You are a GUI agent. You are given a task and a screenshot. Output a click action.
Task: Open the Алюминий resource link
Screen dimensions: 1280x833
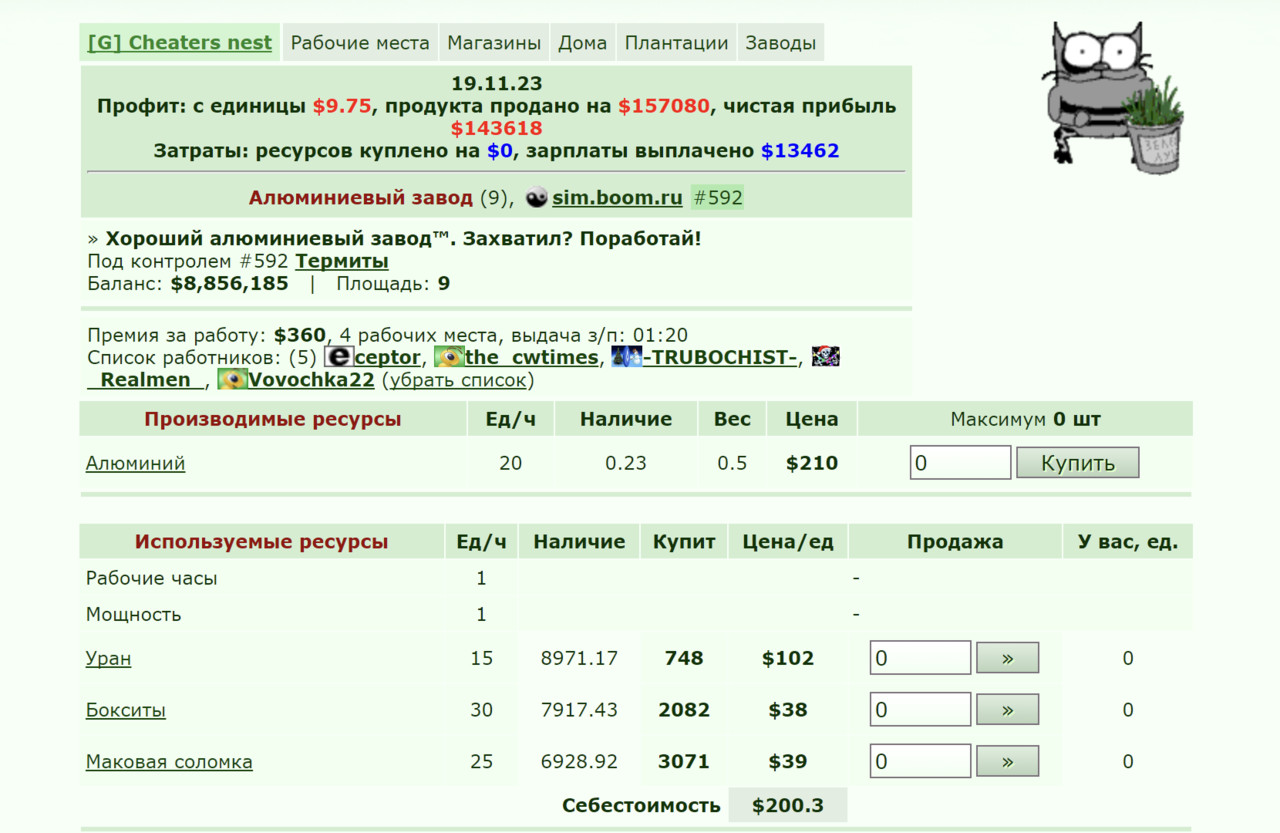coord(135,464)
